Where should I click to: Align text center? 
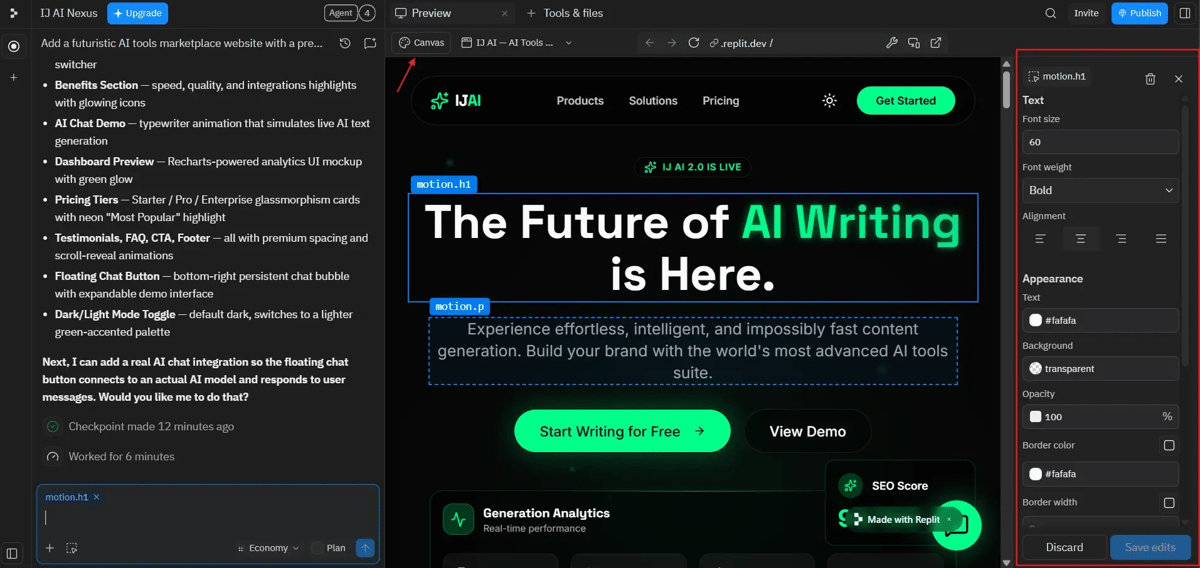pos(1081,239)
